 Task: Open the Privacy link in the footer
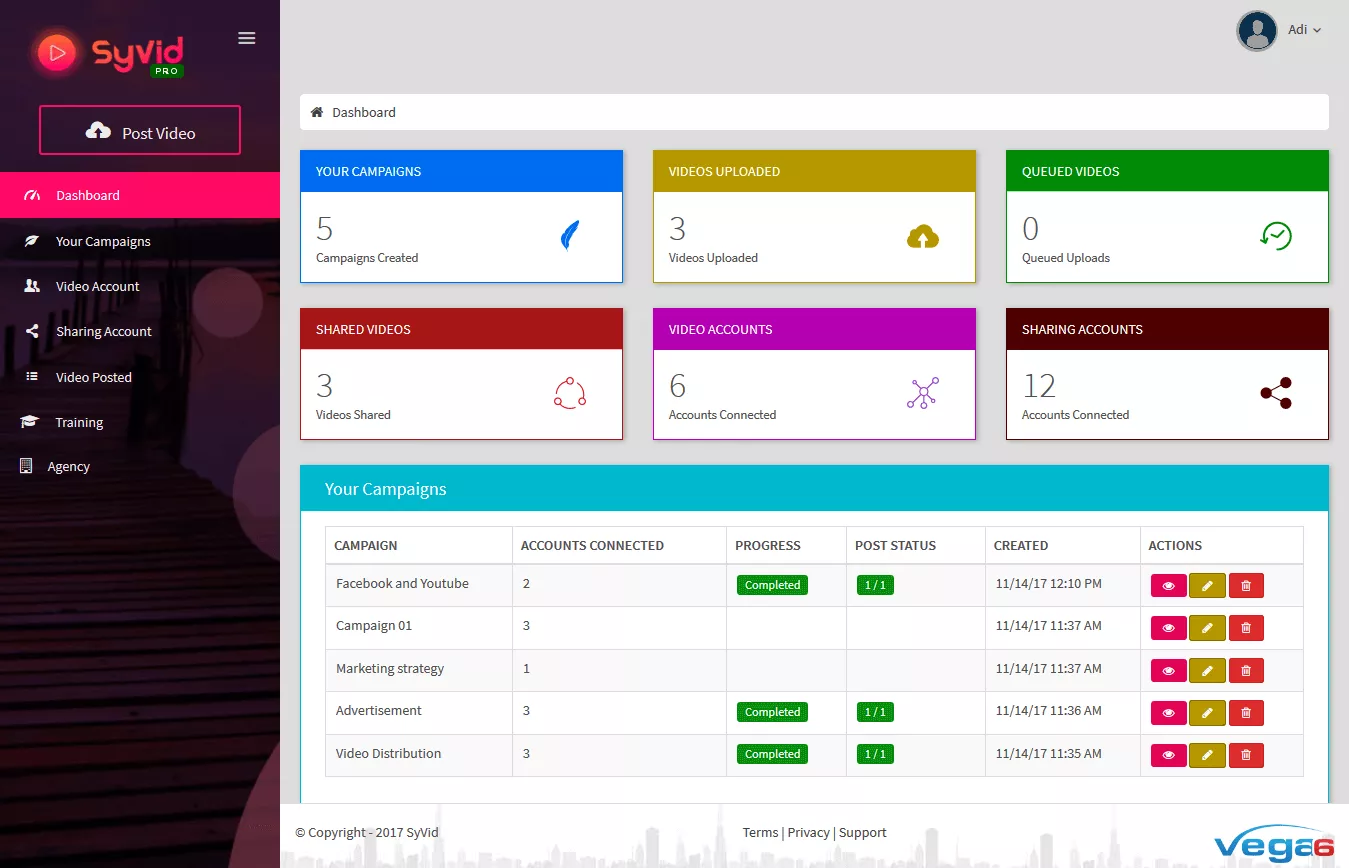click(x=808, y=832)
